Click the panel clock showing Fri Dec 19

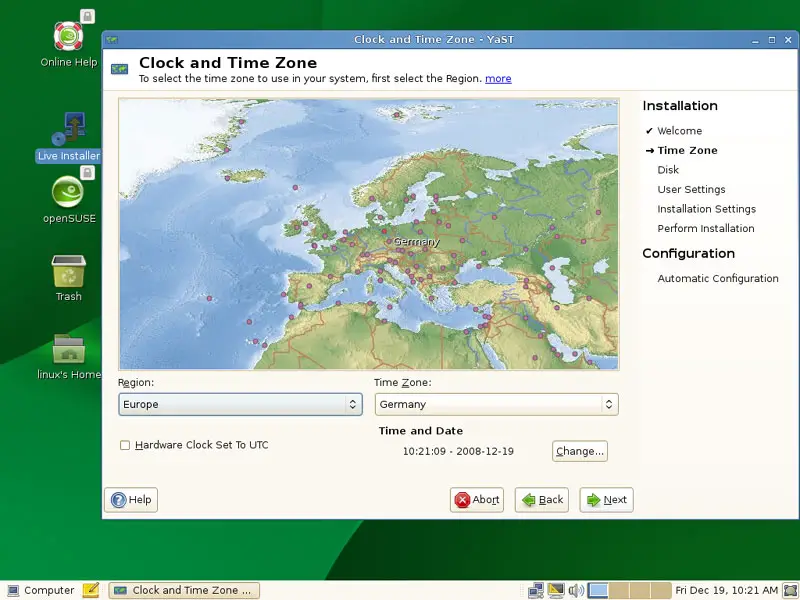726,590
